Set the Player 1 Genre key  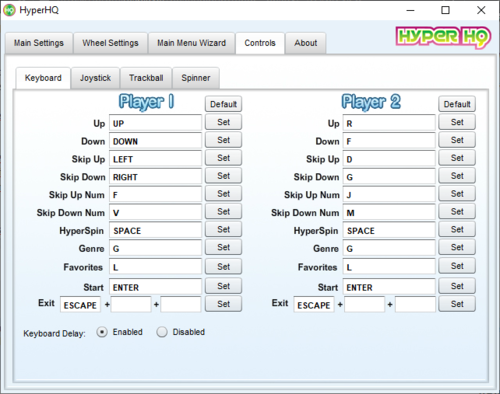pyautogui.click(x=223, y=247)
